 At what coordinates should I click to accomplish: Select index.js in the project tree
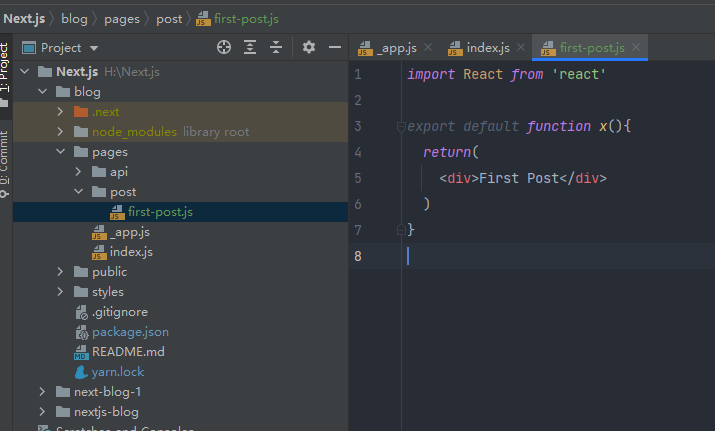[x=181, y=252]
